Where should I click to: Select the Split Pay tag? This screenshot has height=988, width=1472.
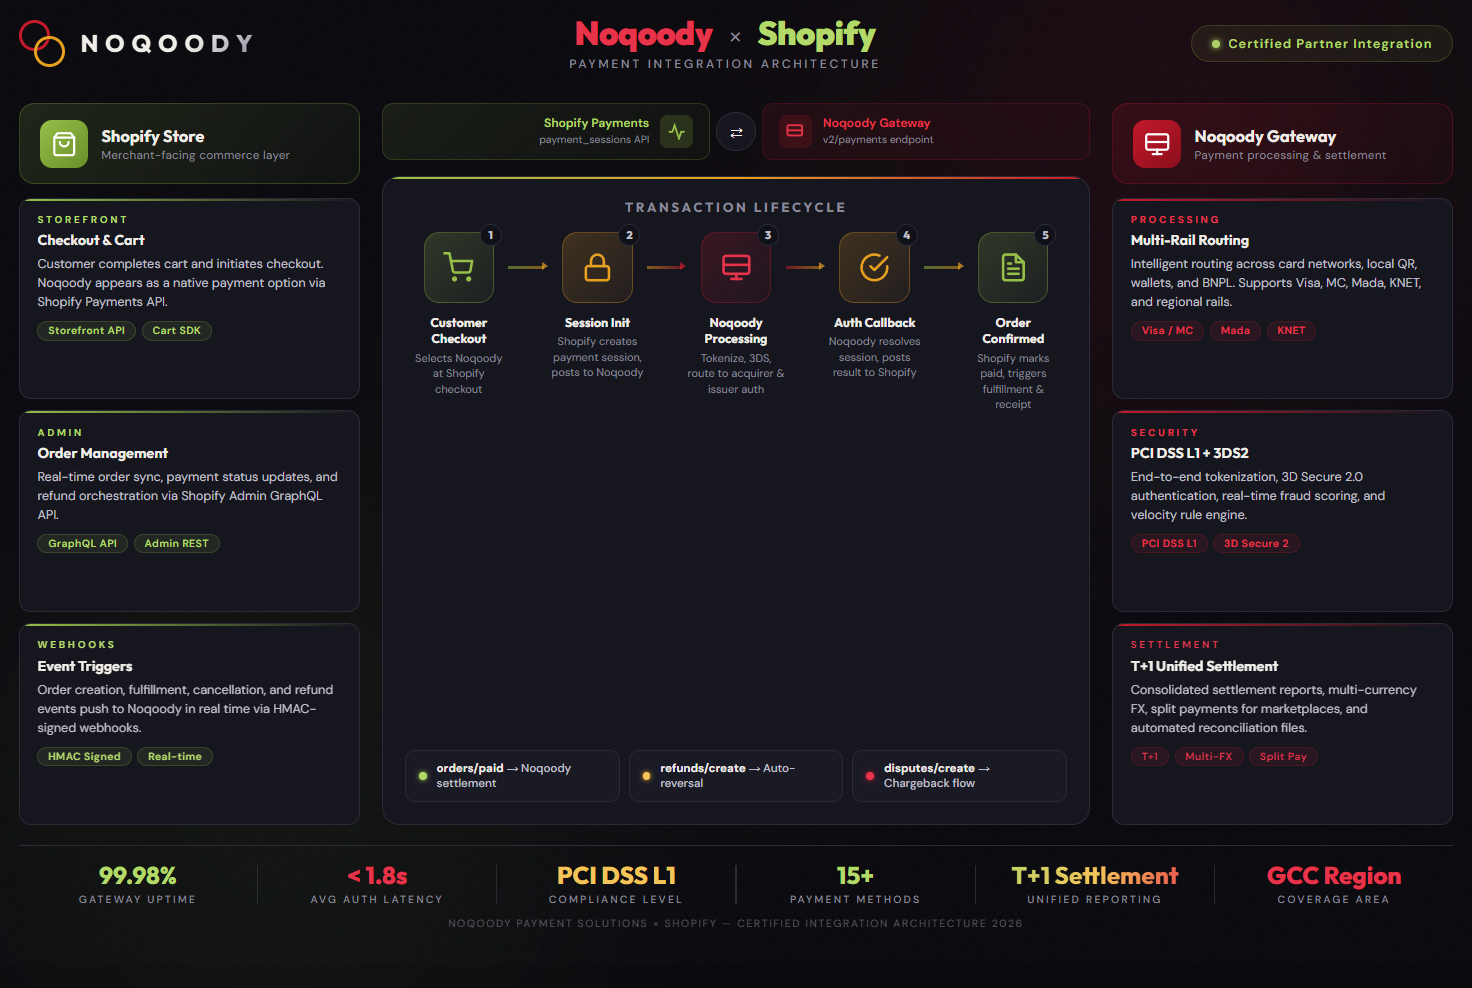coord(1283,757)
